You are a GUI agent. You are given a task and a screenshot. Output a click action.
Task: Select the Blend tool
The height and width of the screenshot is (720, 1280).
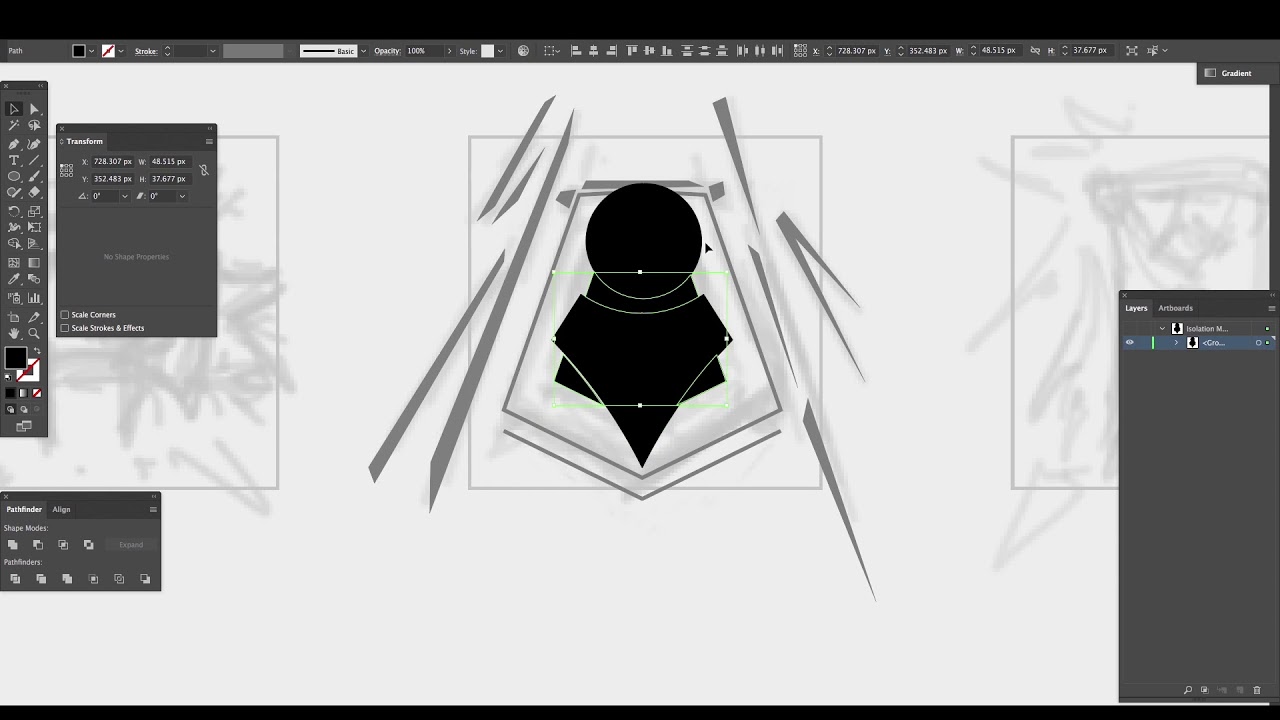click(x=34, y=279)
